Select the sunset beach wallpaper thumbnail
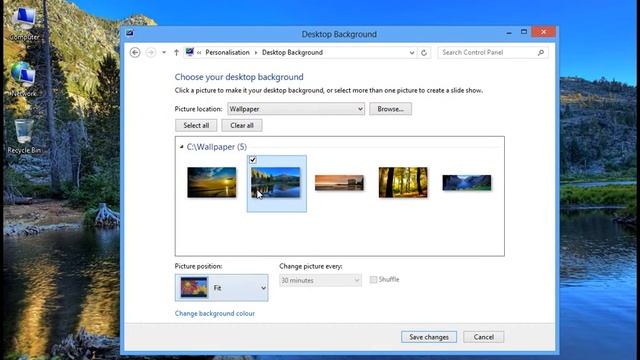The height and width of the screenshot is (360, 640). pyautogui.click(x=211, y=182)
